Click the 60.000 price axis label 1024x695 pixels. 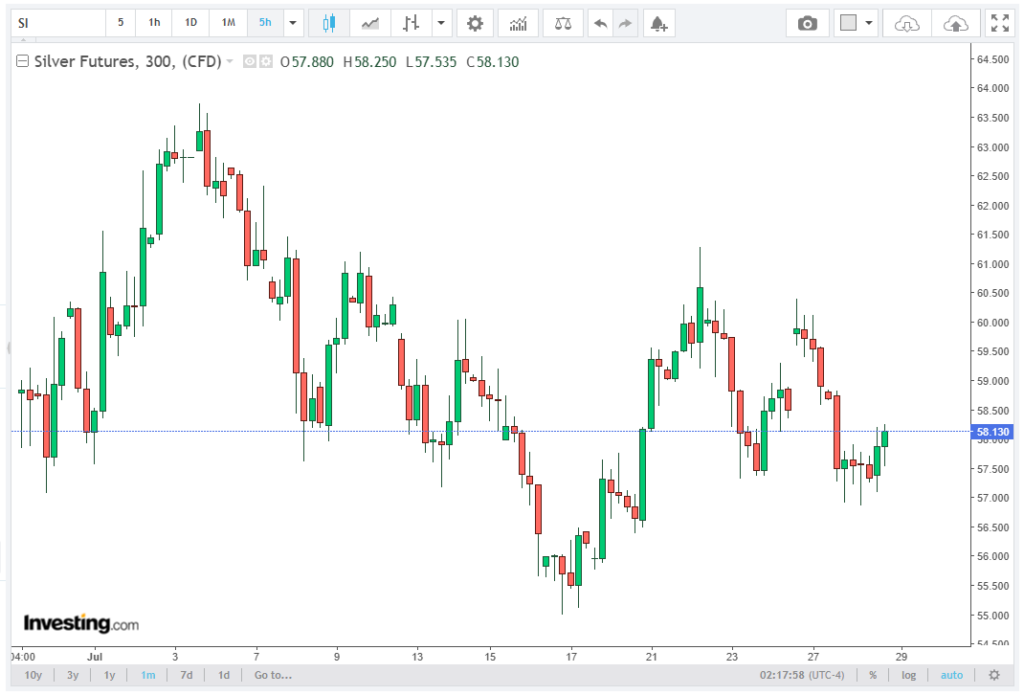tap(993, 323)
